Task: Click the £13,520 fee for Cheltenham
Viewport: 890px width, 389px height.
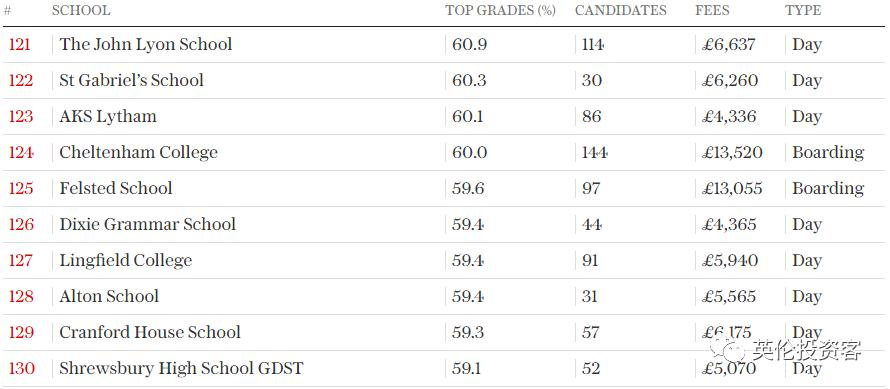Action: click(x=732, y=152)
